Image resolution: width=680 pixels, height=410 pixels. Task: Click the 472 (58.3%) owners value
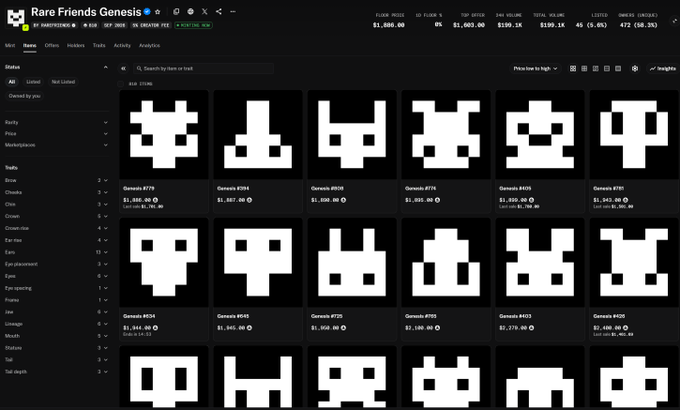638,25
